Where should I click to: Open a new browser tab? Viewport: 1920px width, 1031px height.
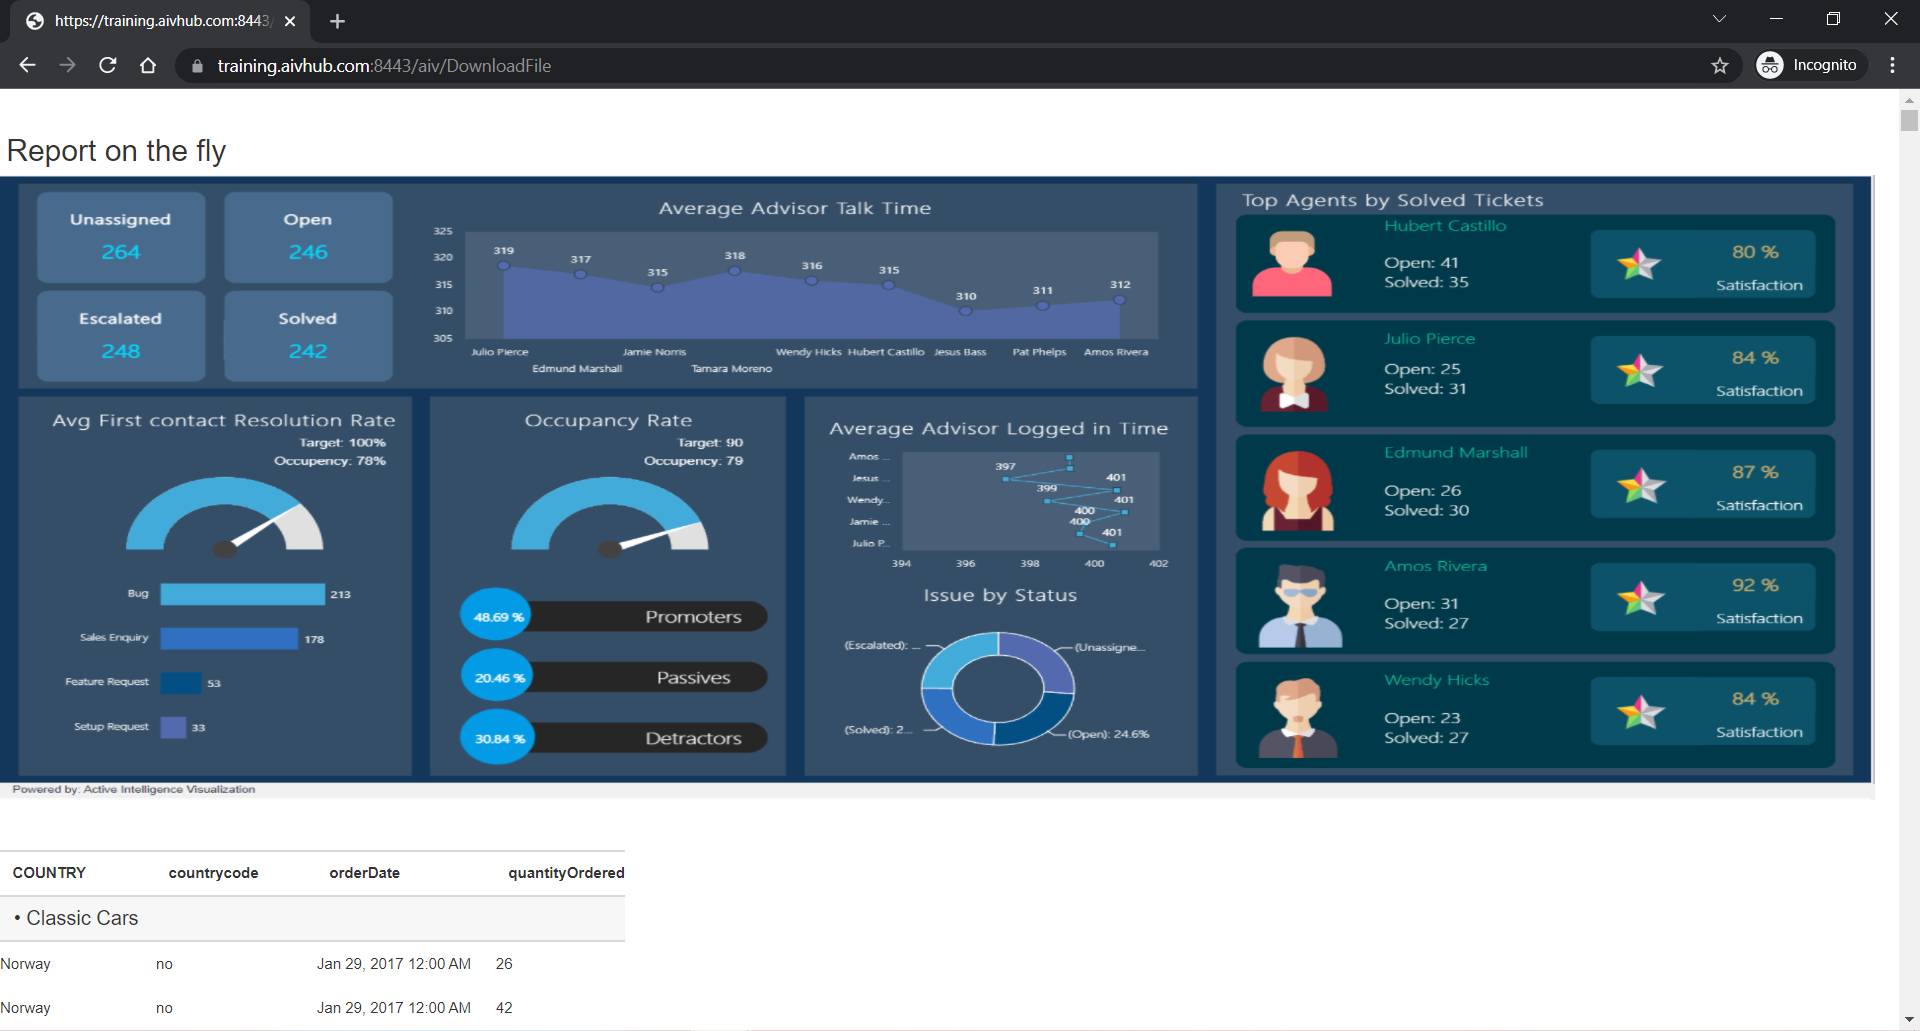pos(337,21)
